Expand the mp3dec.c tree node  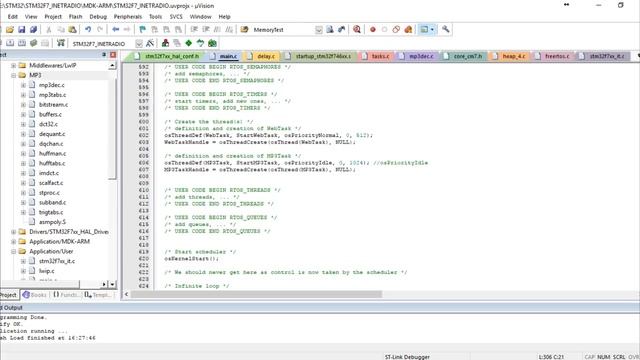(x=23, y=85)
